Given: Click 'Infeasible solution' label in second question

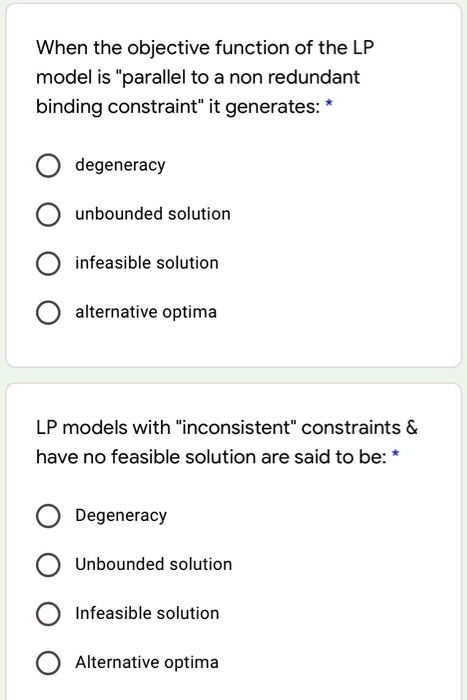Looking at the screenshot, I should 147,613.
